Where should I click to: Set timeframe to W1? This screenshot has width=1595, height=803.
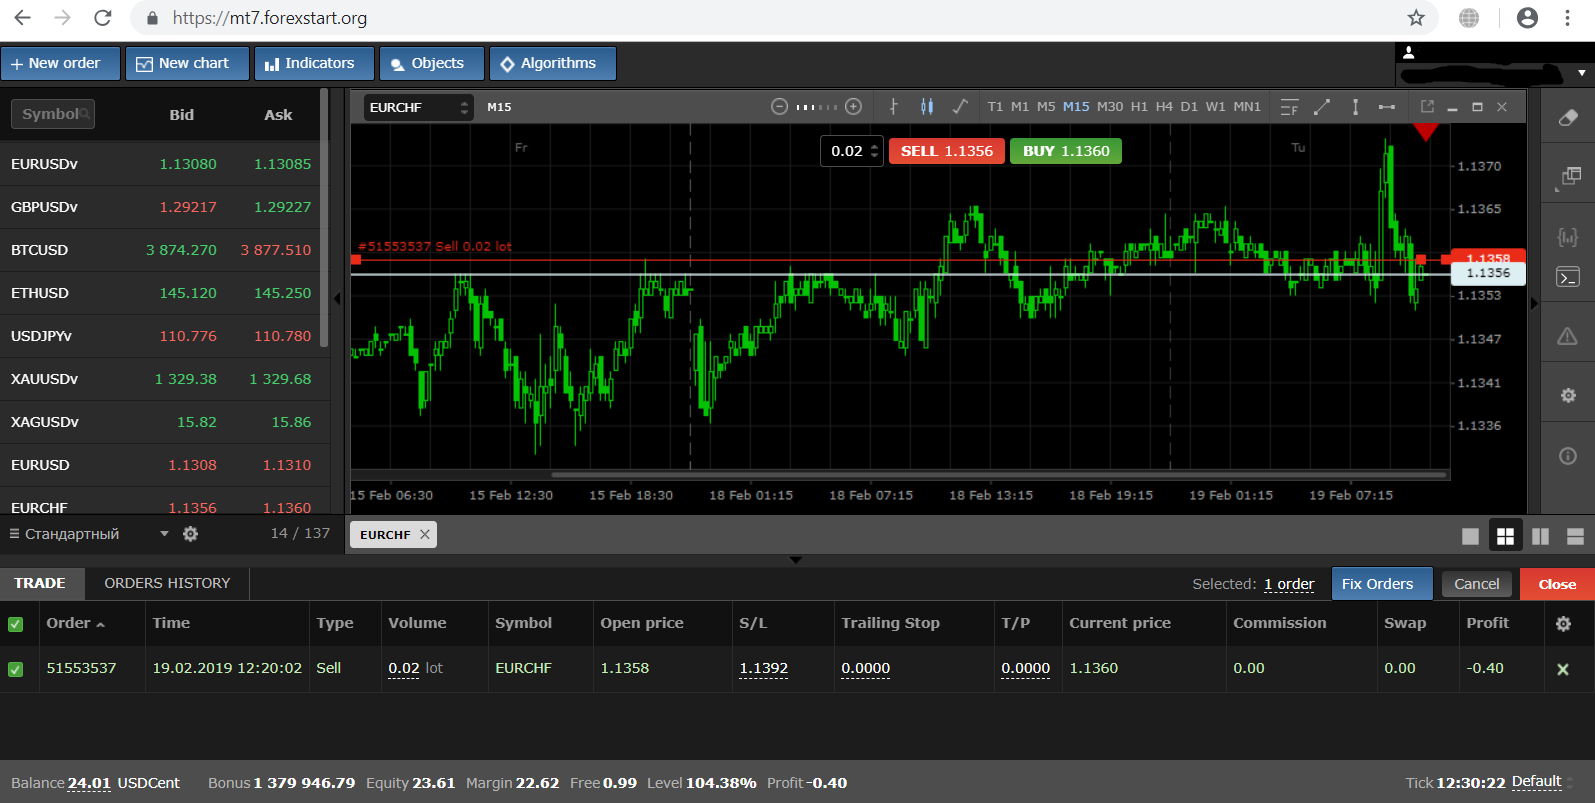1215,106
